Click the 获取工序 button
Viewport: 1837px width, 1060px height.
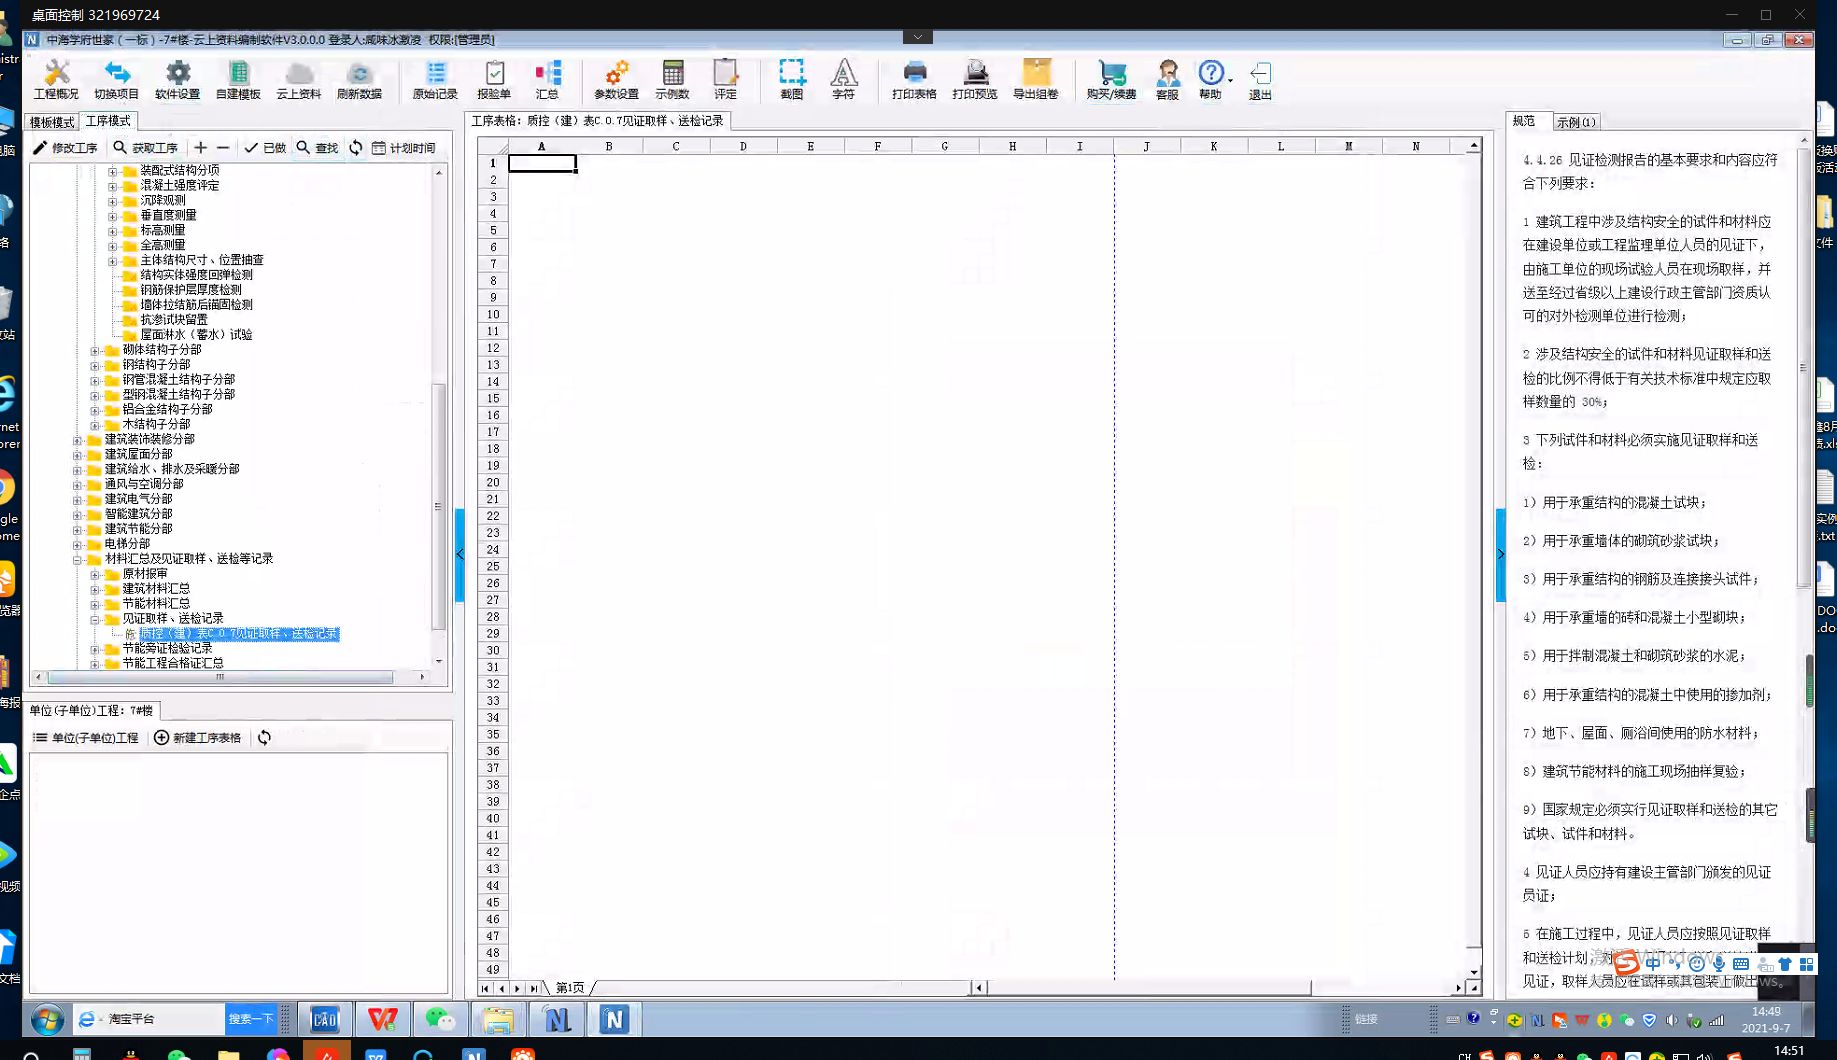[146, 148]
